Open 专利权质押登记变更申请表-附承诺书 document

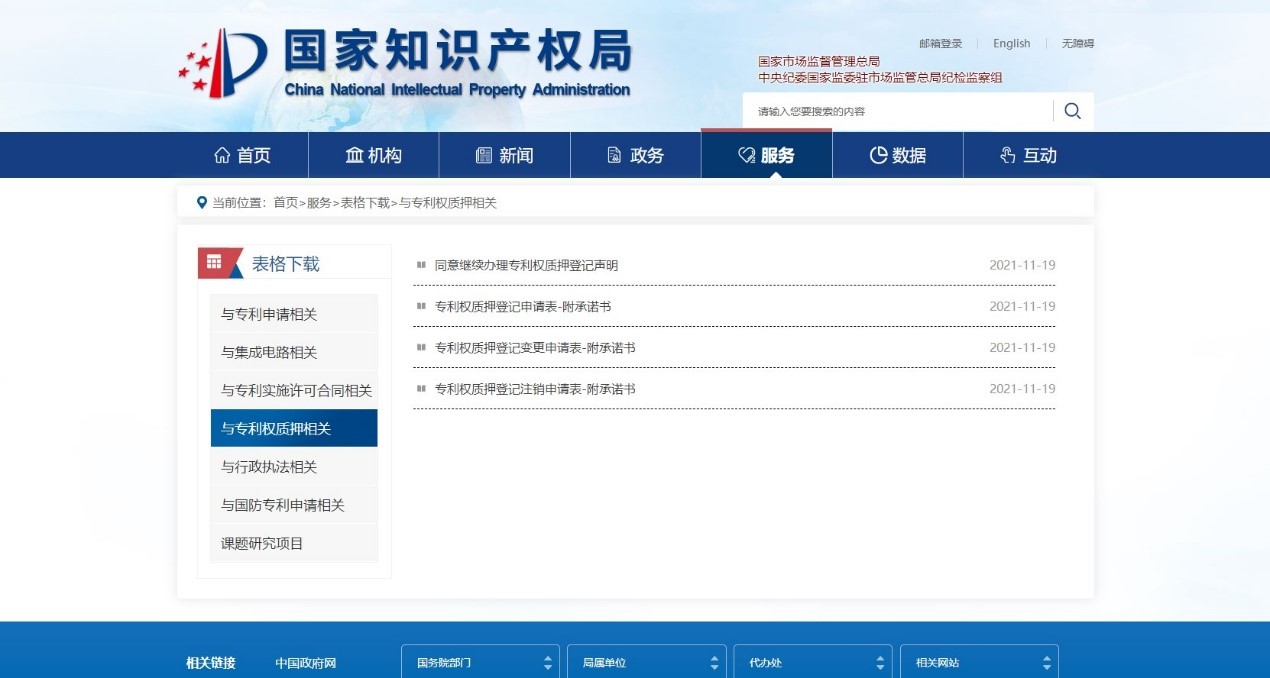[535, 347]
